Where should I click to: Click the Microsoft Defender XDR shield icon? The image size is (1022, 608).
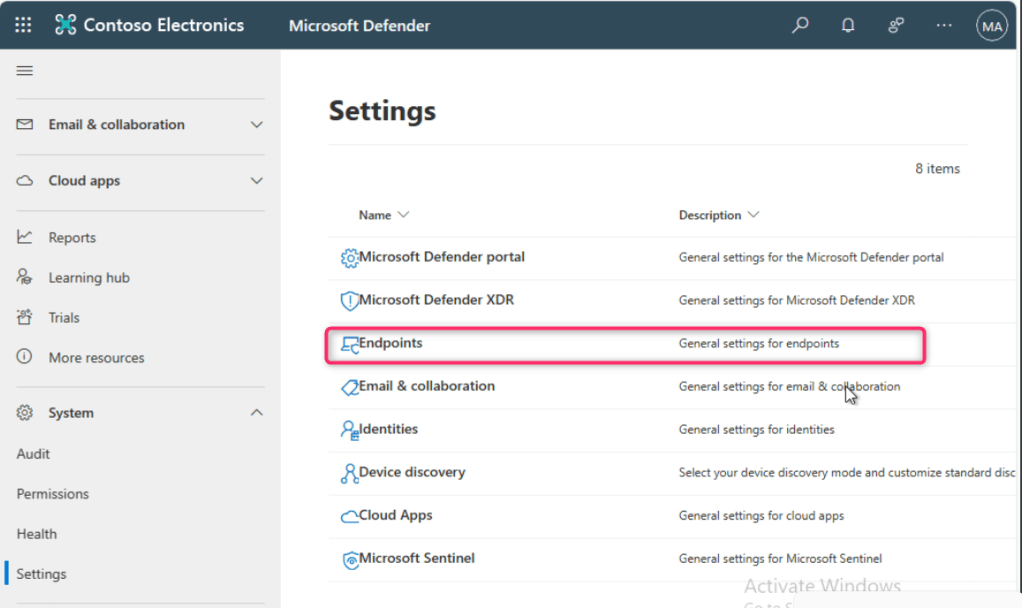(349, 301)
